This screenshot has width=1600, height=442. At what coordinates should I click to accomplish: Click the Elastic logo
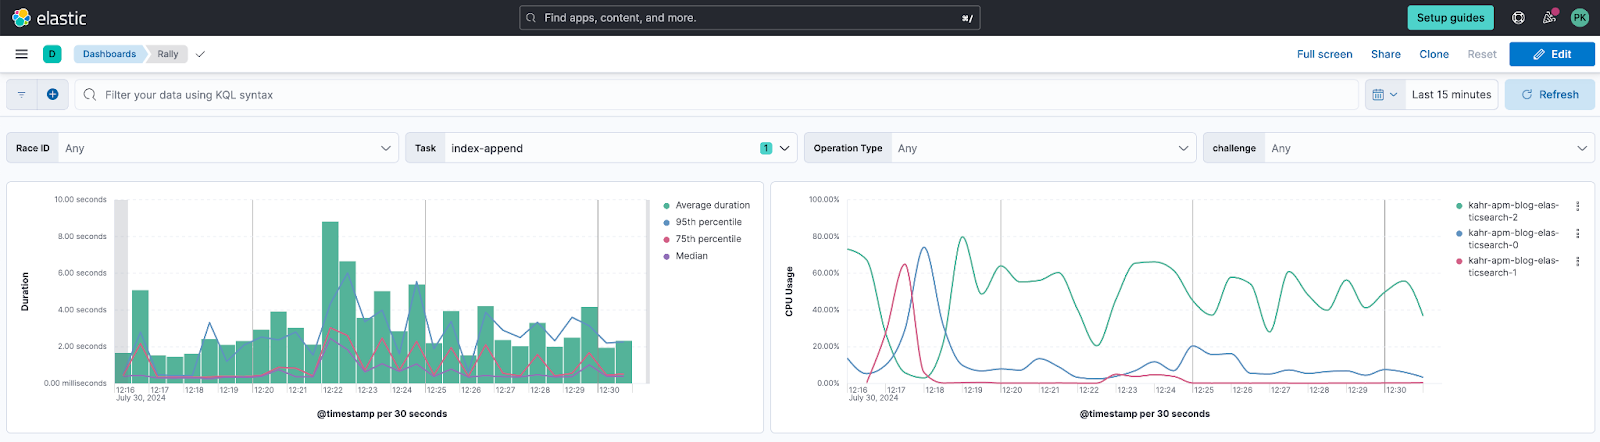[x=49, y=18]
